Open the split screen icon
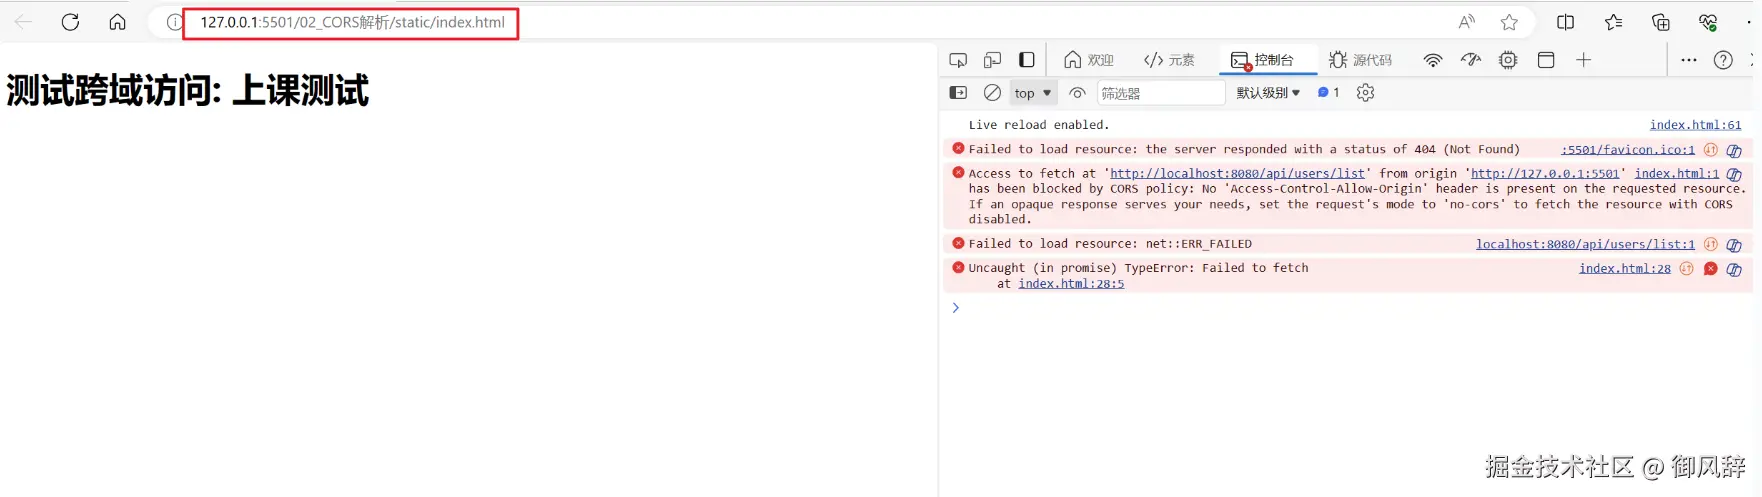This screenshot has height=497, width=1762. coord(1566,22)
